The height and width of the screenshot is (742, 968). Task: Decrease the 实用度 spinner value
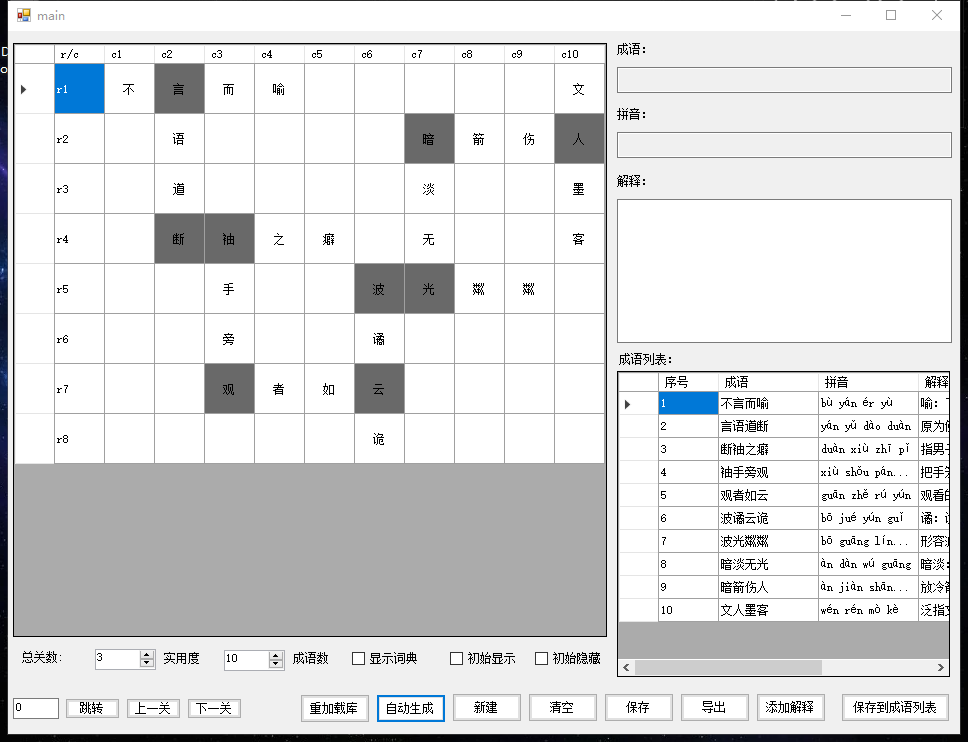[276, 663]
